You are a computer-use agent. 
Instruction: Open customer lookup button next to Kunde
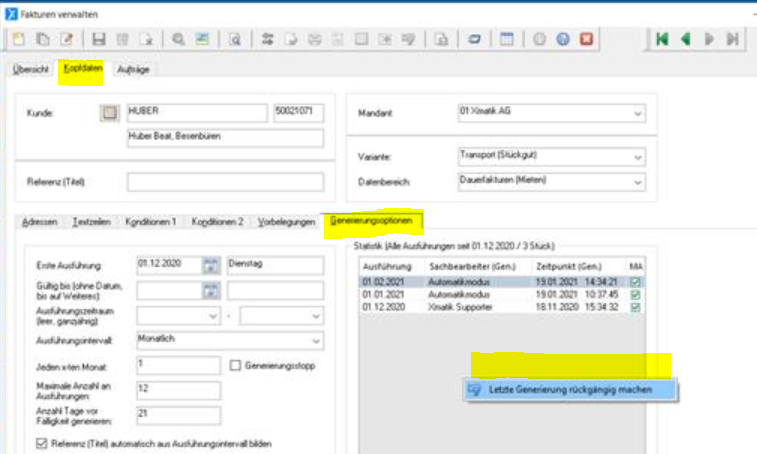click(x=109, y=113)
